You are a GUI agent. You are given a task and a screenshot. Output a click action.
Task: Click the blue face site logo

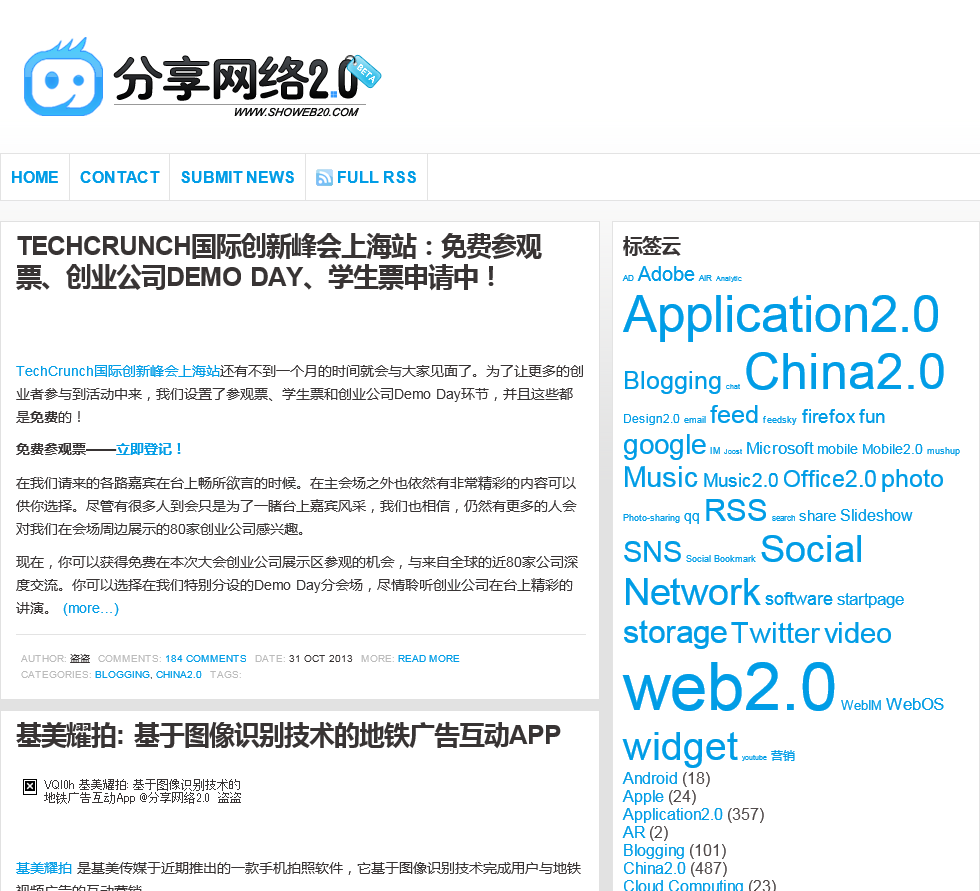[63, 77]
